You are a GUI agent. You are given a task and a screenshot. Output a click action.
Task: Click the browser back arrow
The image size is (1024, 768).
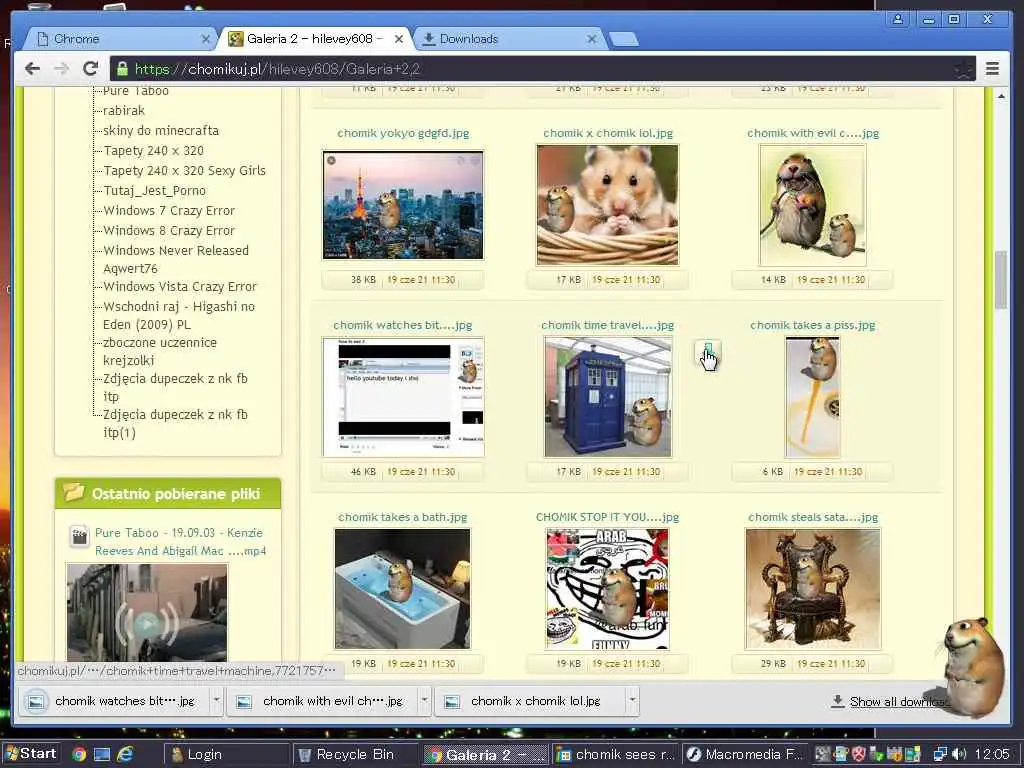click(32, 69)
